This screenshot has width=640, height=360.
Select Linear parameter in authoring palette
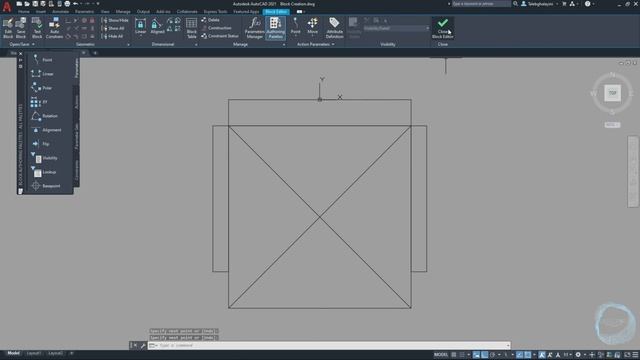pyautogui.click(x=43, y=74)
